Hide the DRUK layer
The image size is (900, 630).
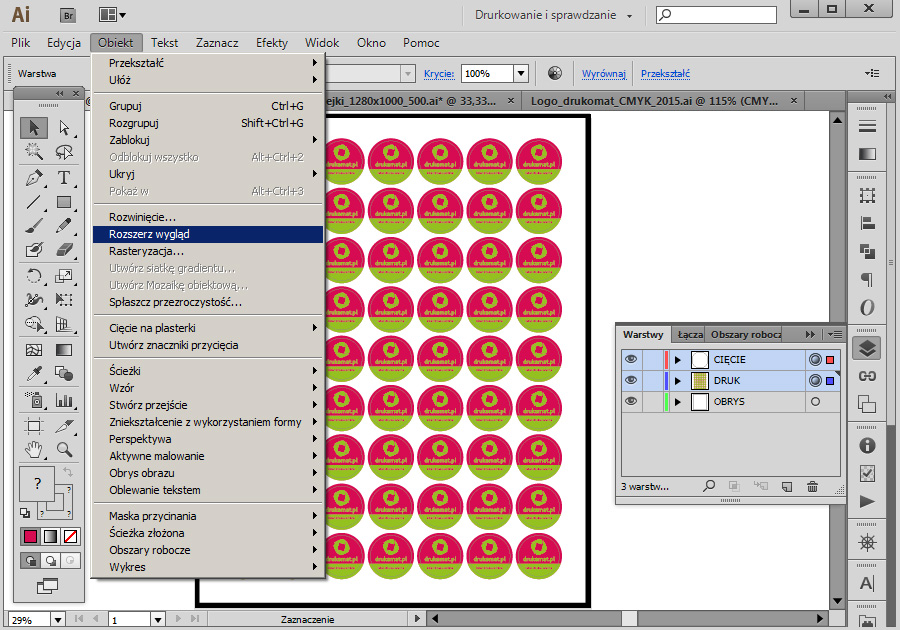[x=631, y=380]
